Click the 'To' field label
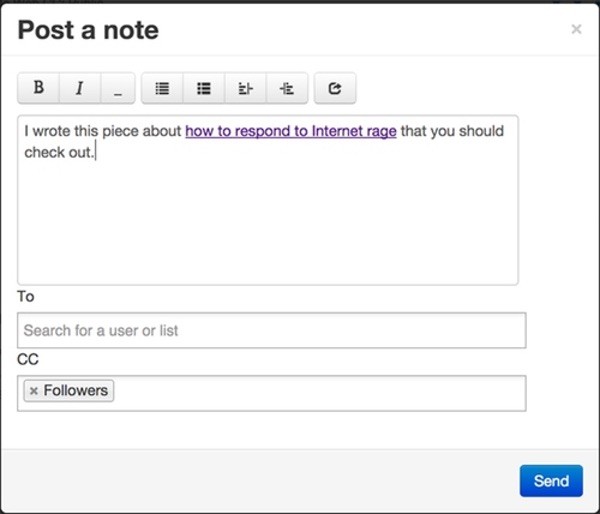Screen dimensions: 600x514 [25, 297]
